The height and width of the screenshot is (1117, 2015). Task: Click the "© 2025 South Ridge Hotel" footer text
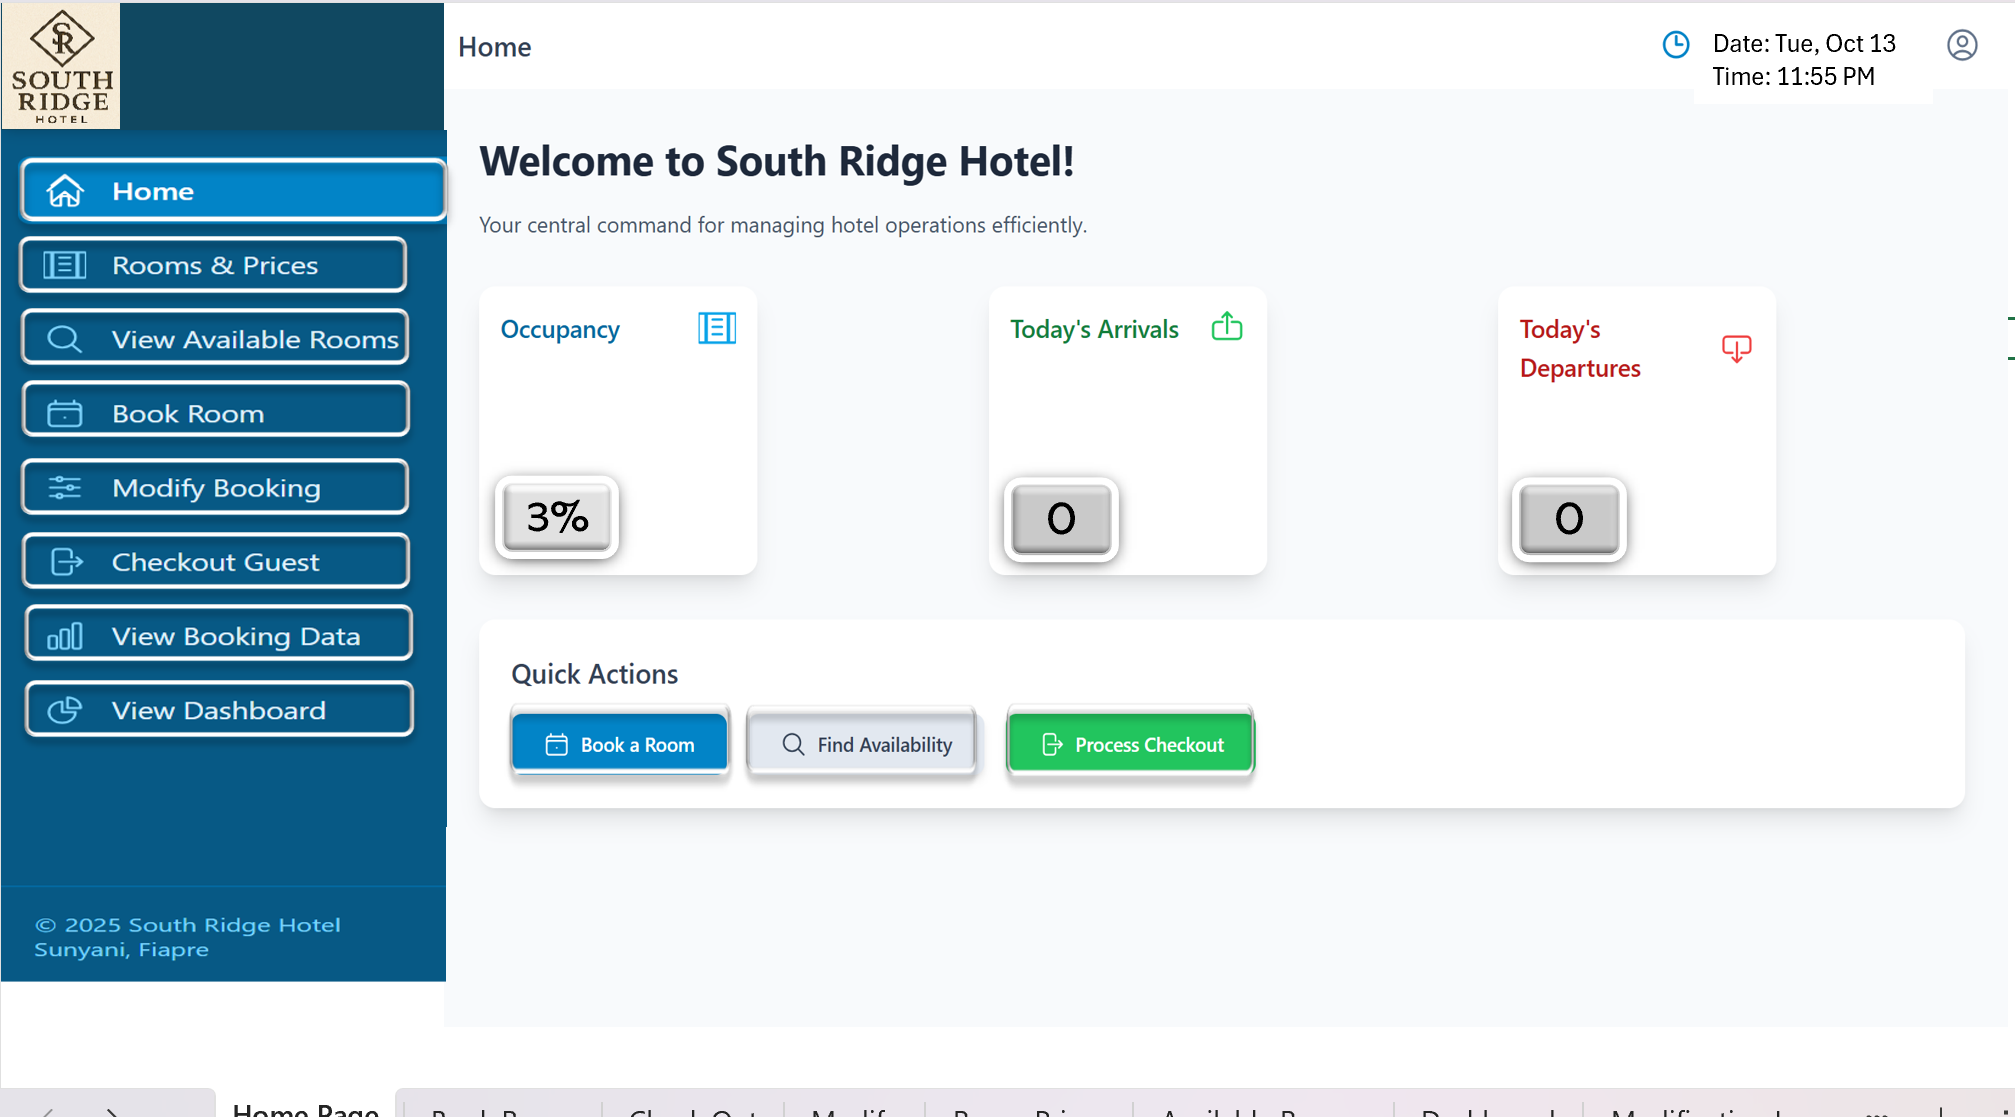coord(188,925)
